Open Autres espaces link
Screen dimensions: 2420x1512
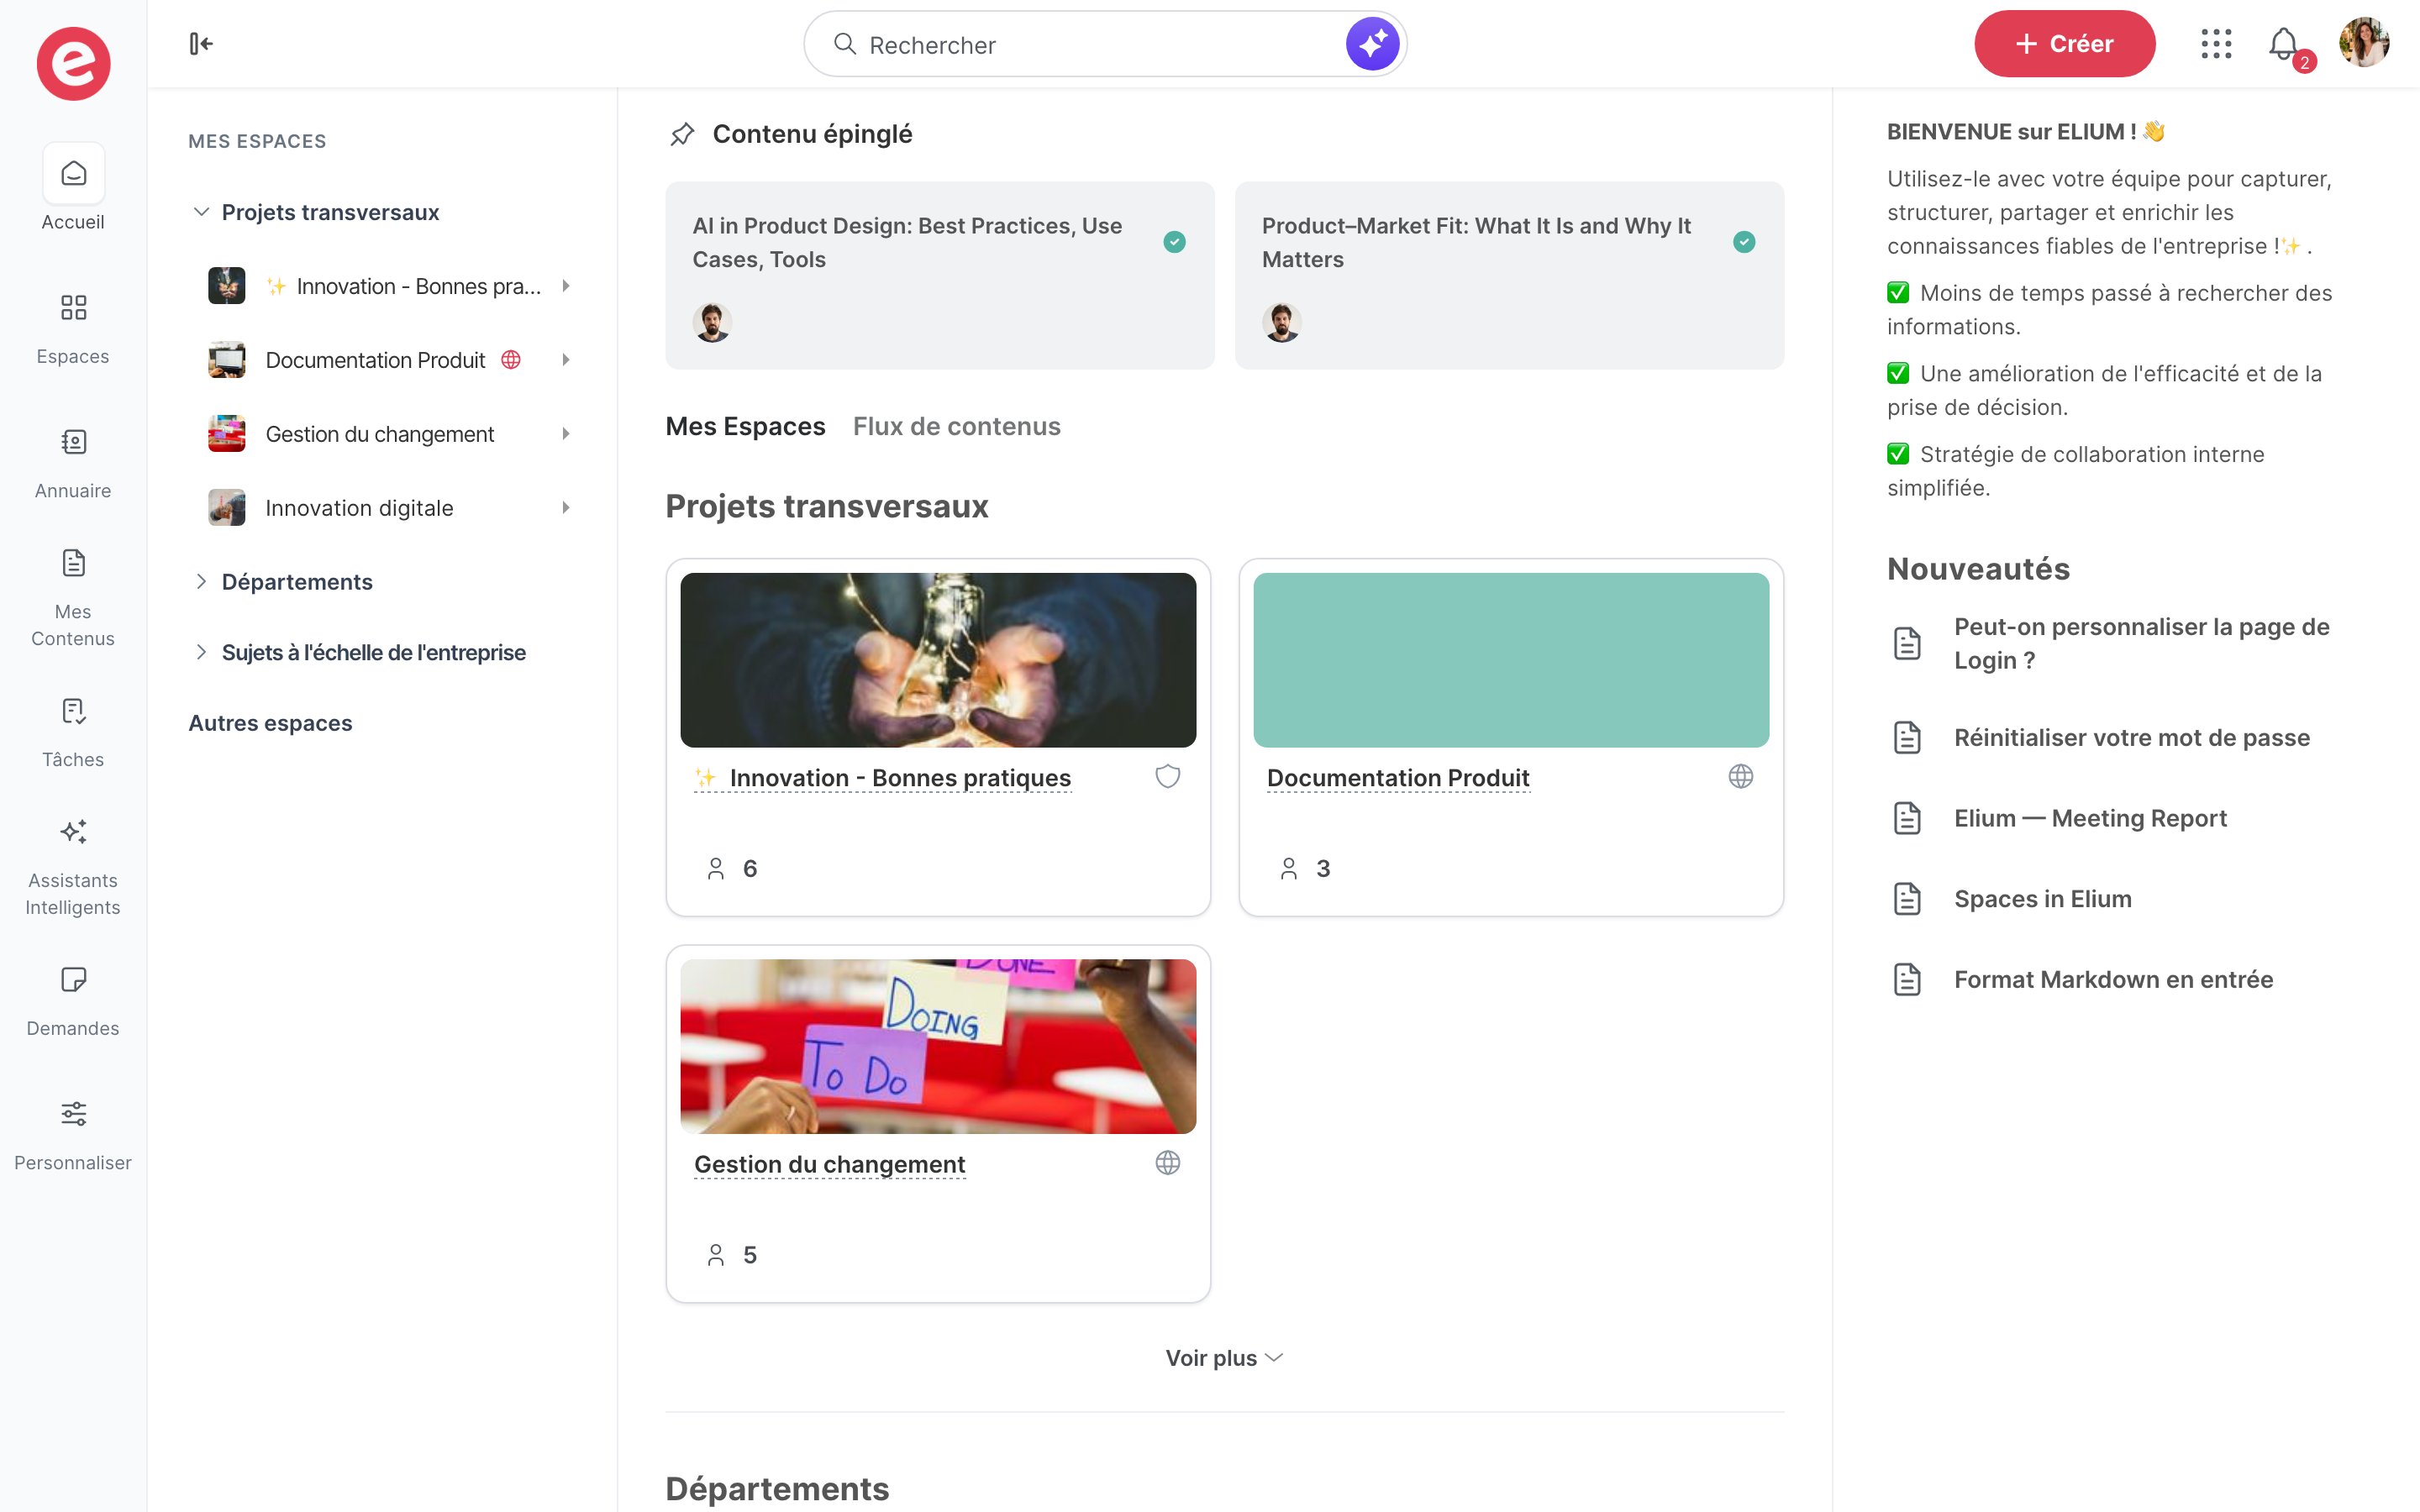270,723
